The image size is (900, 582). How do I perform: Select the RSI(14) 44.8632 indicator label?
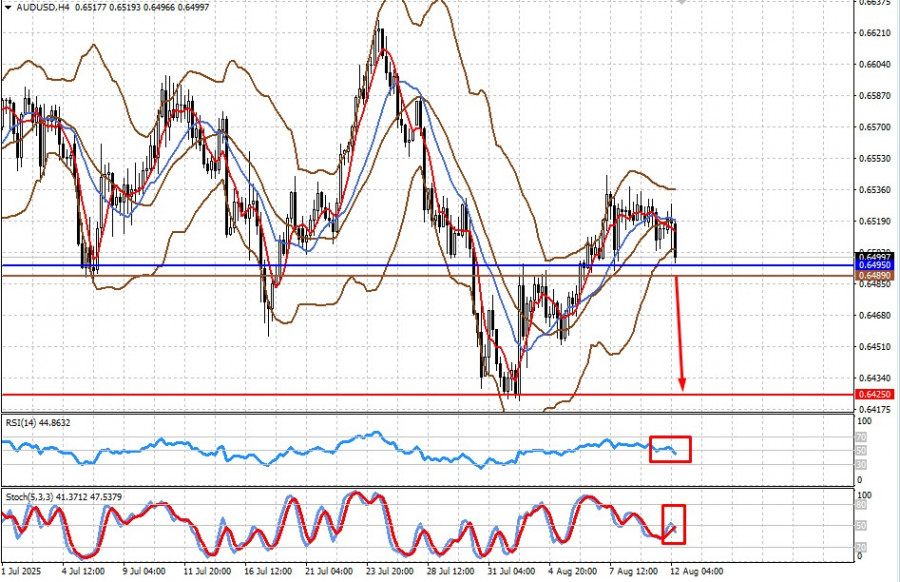click(x=38, y=423)
